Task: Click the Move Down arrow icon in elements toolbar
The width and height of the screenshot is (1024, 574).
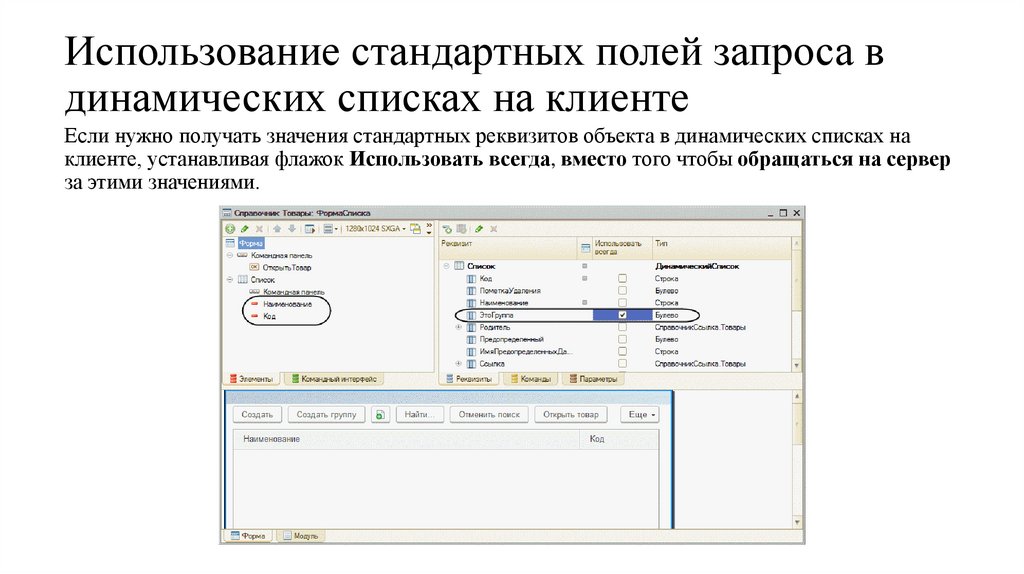Action: point(291,229)
